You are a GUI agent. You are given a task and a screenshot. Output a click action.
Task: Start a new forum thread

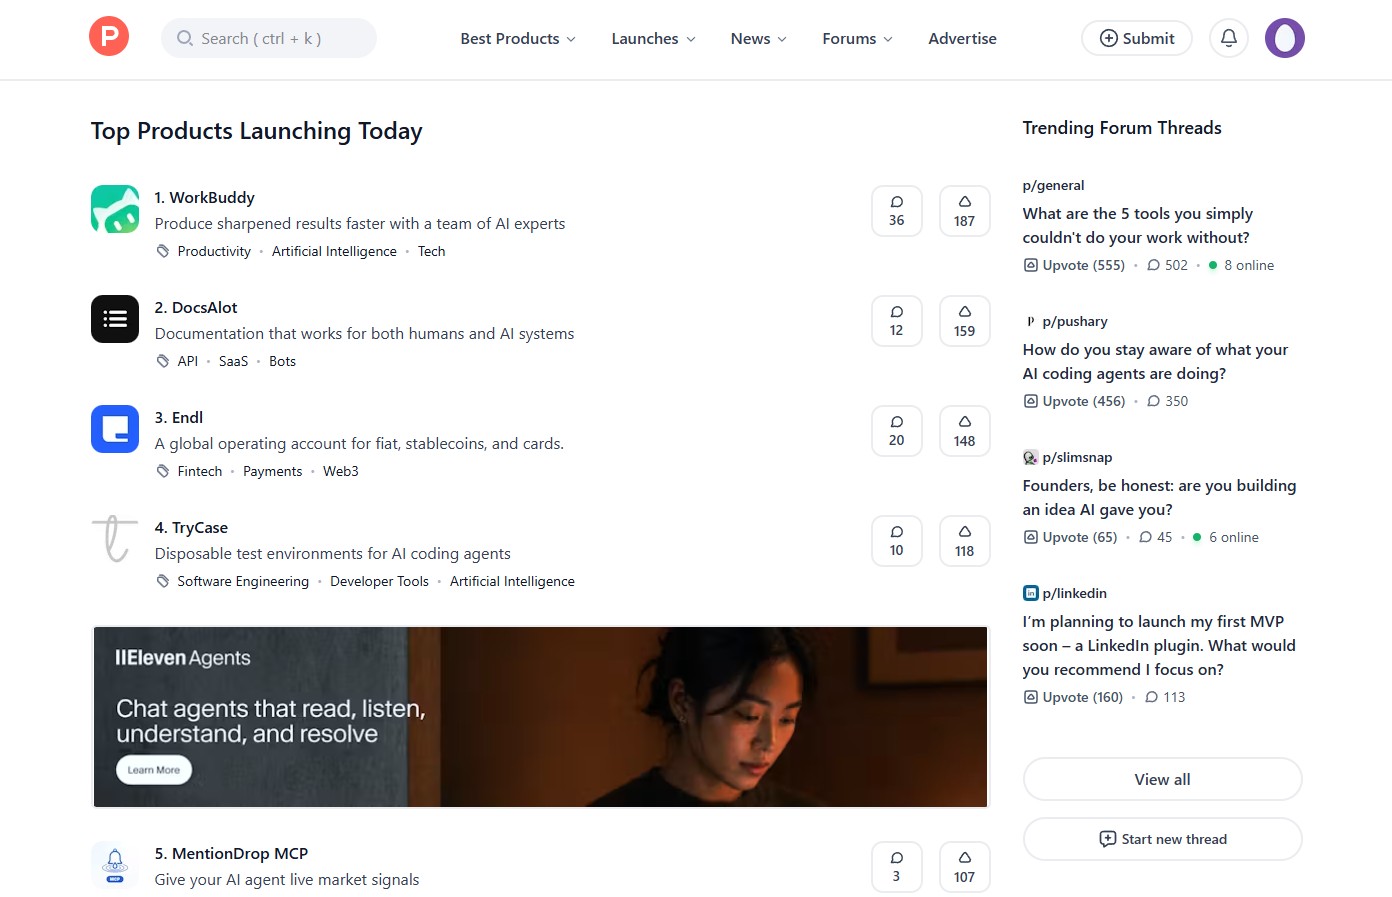[x=1162, y=839]
